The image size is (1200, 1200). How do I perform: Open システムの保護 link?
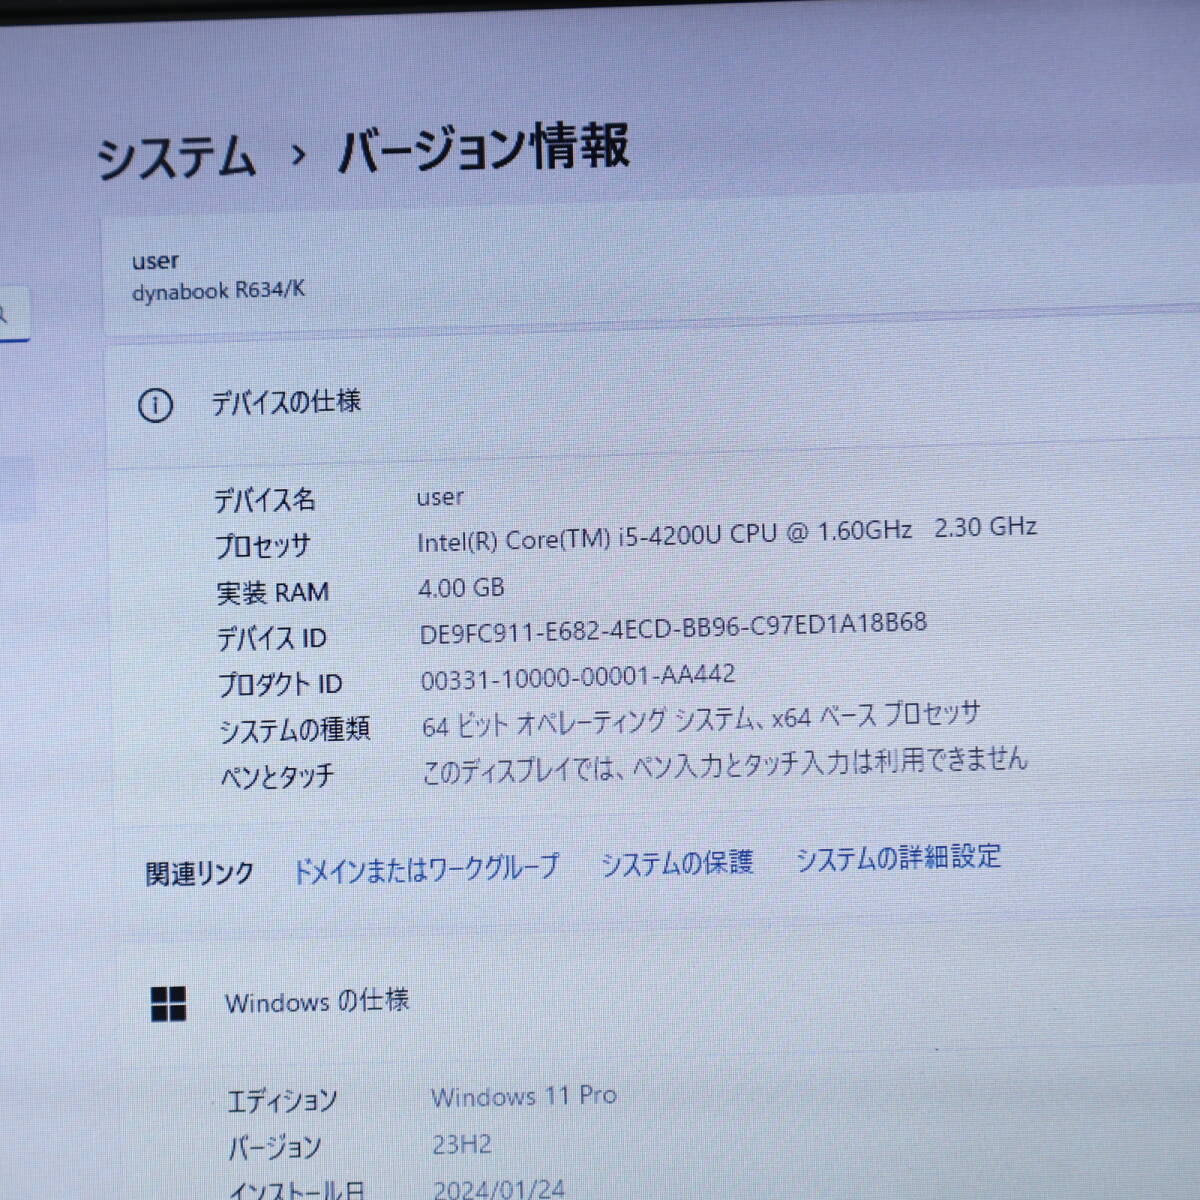coord(676,863)
